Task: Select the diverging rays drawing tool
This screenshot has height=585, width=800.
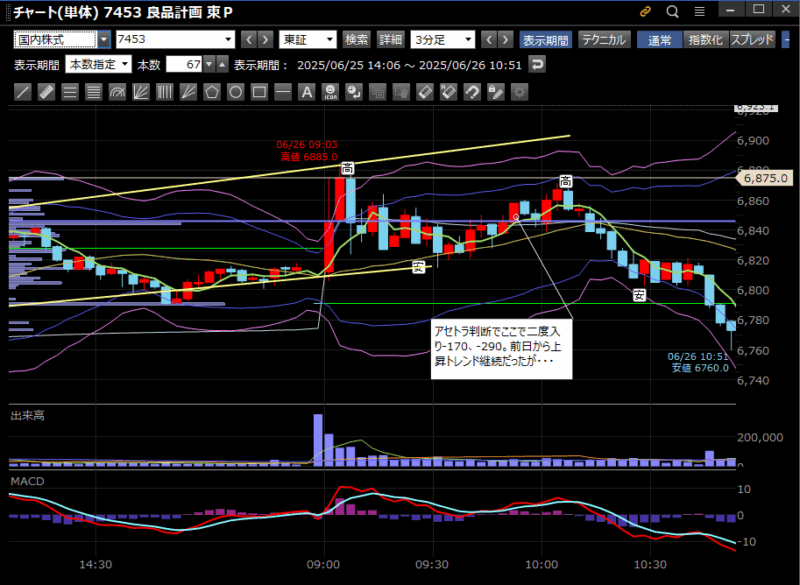Action: tap(188, 92)
